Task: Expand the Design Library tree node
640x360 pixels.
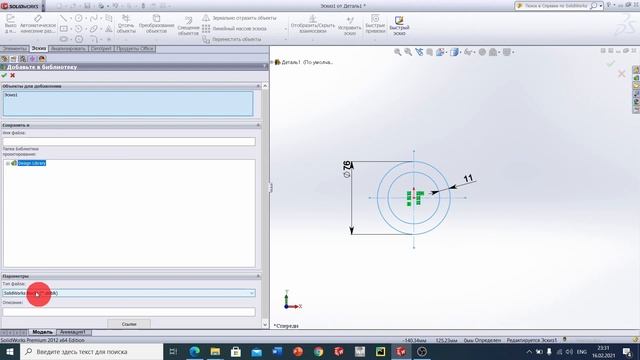Action: (7, 163)
